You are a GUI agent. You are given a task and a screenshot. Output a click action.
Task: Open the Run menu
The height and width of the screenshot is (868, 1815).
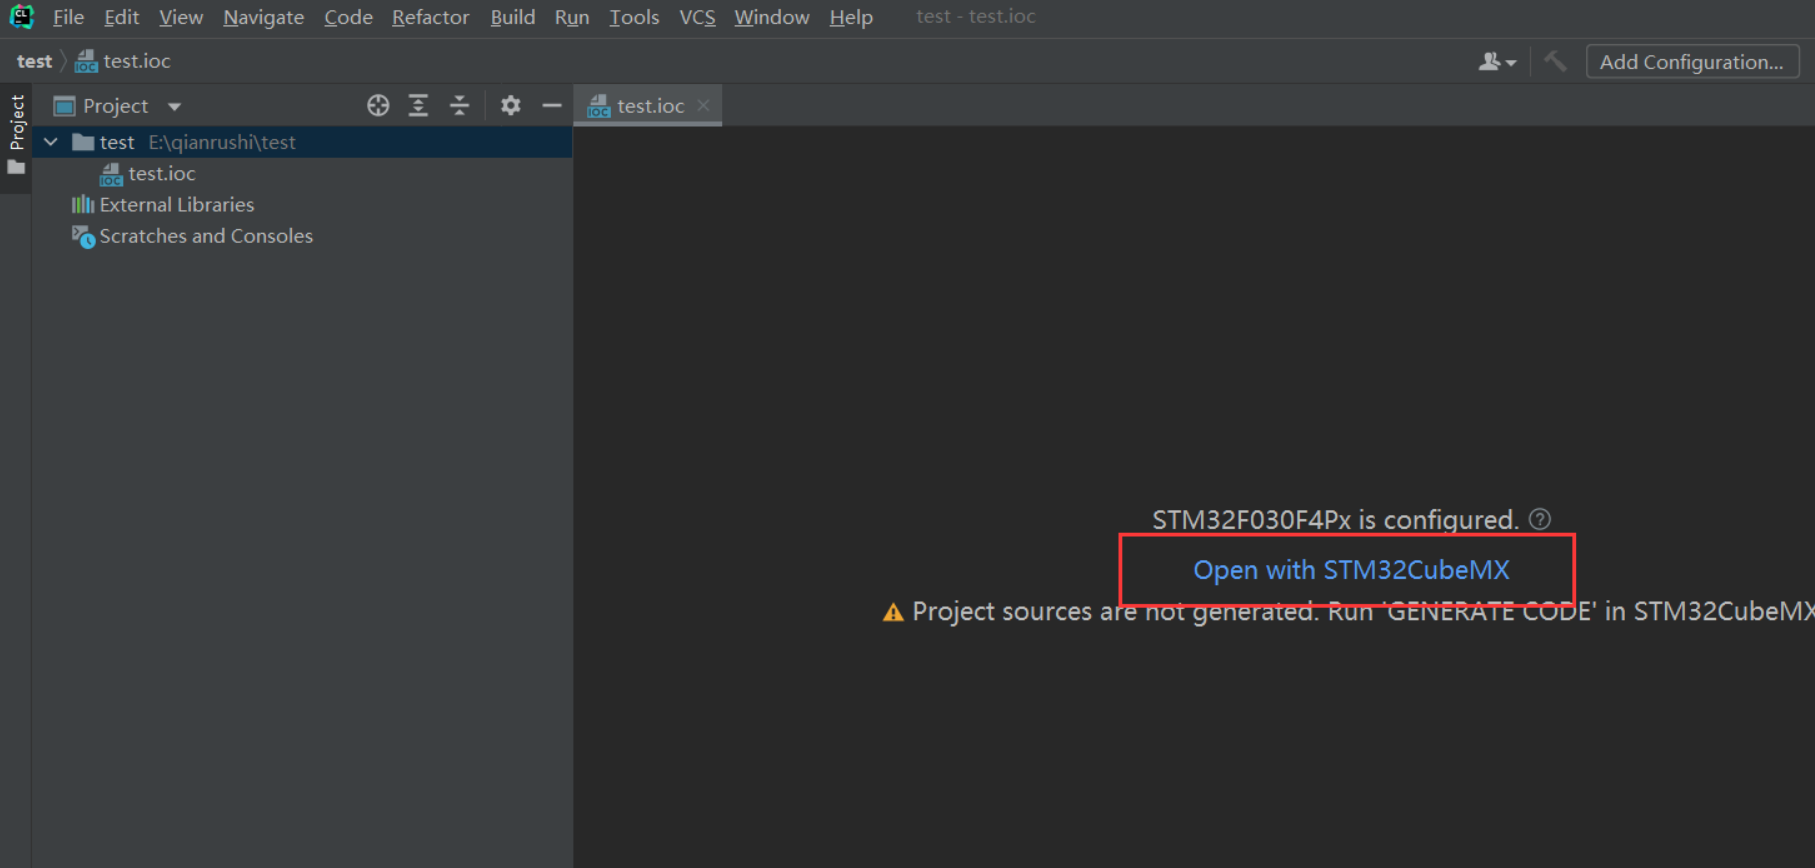572,17
